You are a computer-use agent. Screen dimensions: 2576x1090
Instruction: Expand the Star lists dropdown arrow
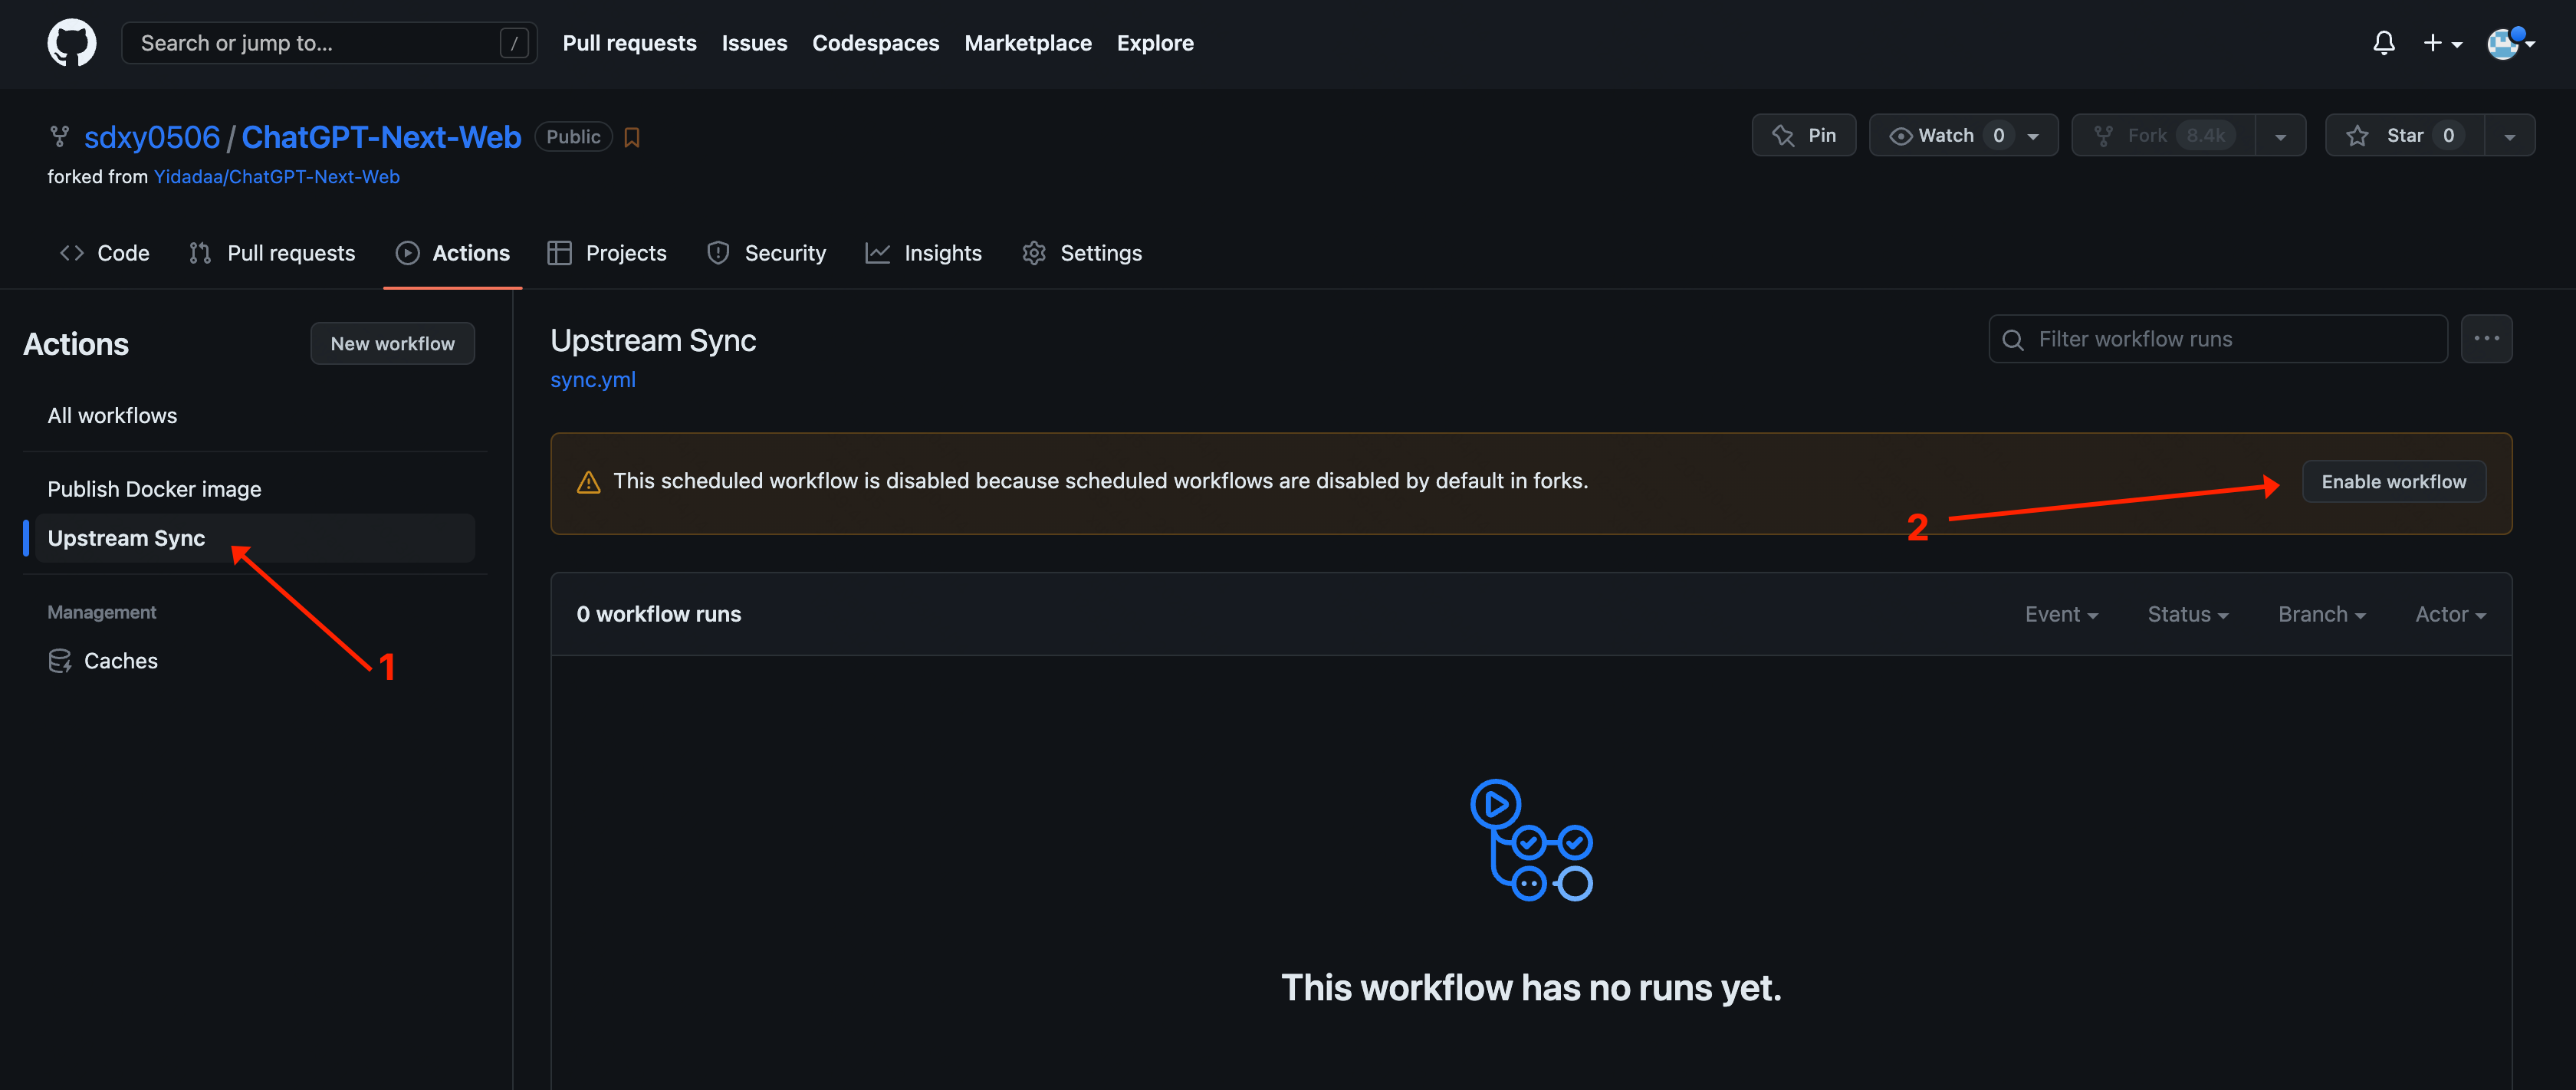click(x=2510, y=136)
